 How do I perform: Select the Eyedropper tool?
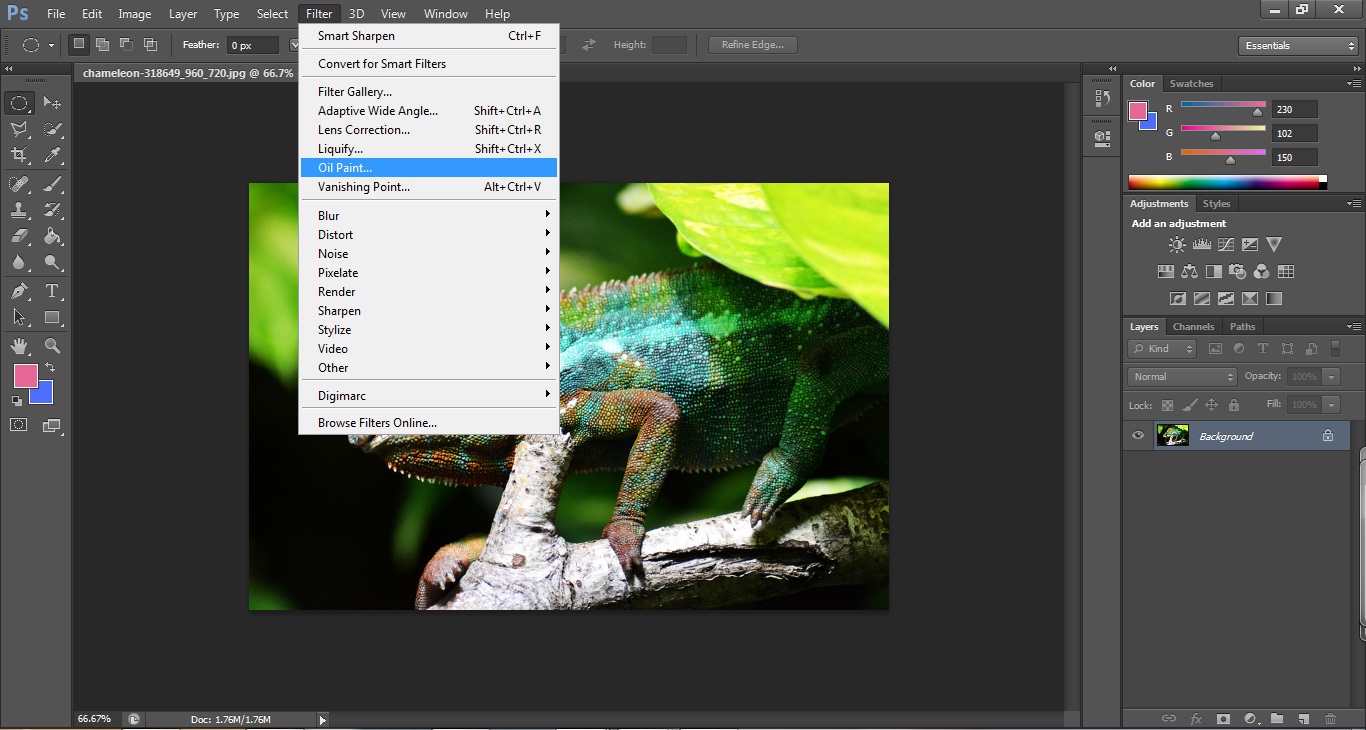[52, 155]
